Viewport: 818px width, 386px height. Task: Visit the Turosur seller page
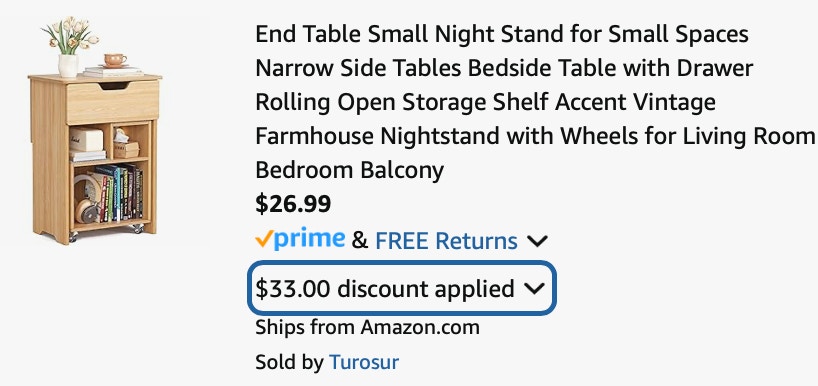(x=364, y=362)
